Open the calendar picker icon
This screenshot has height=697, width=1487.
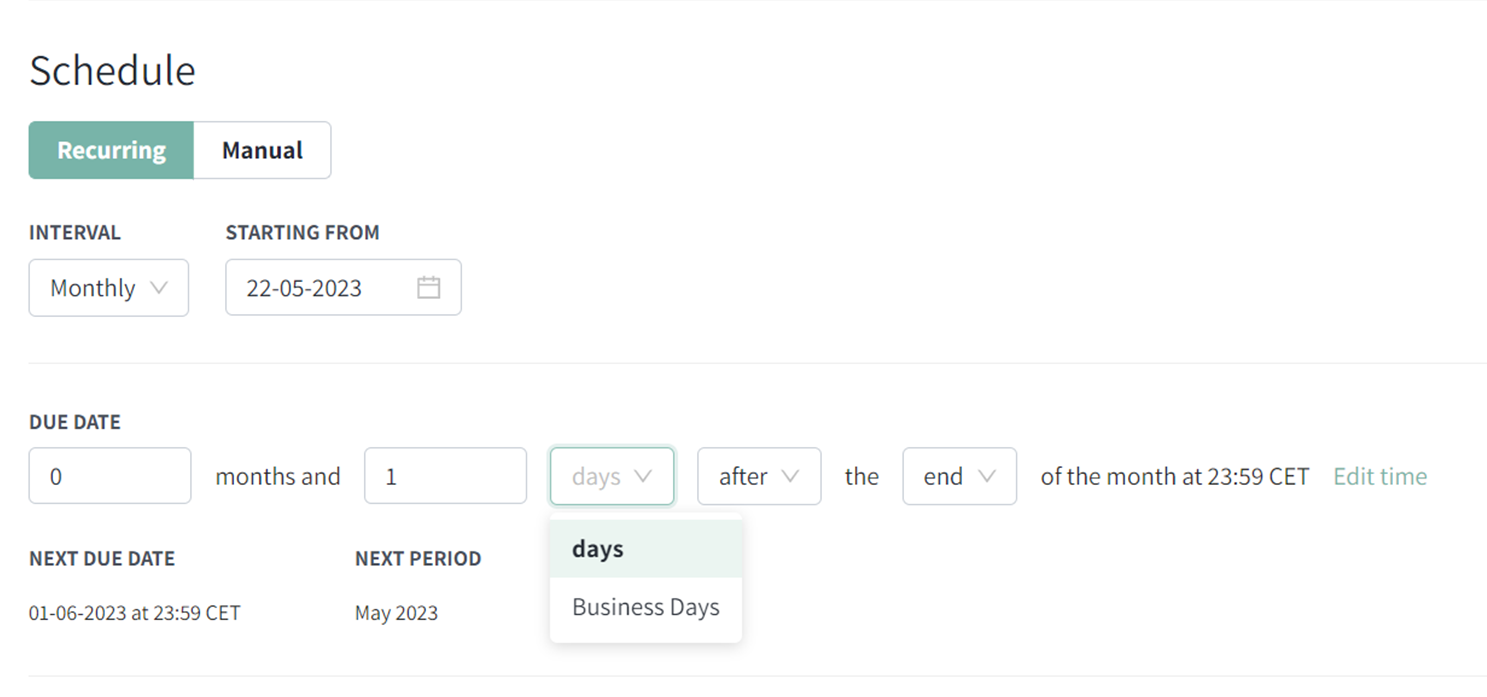(428, 288)
